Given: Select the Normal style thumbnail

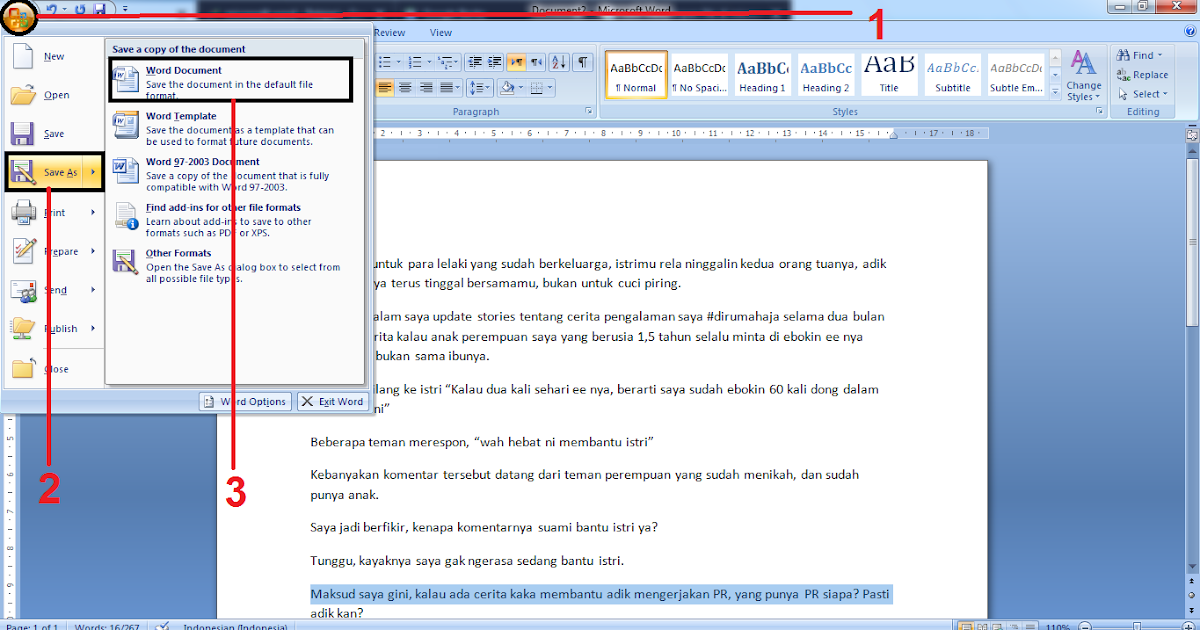Looking at the screenshot, I should tap(637, 73).
